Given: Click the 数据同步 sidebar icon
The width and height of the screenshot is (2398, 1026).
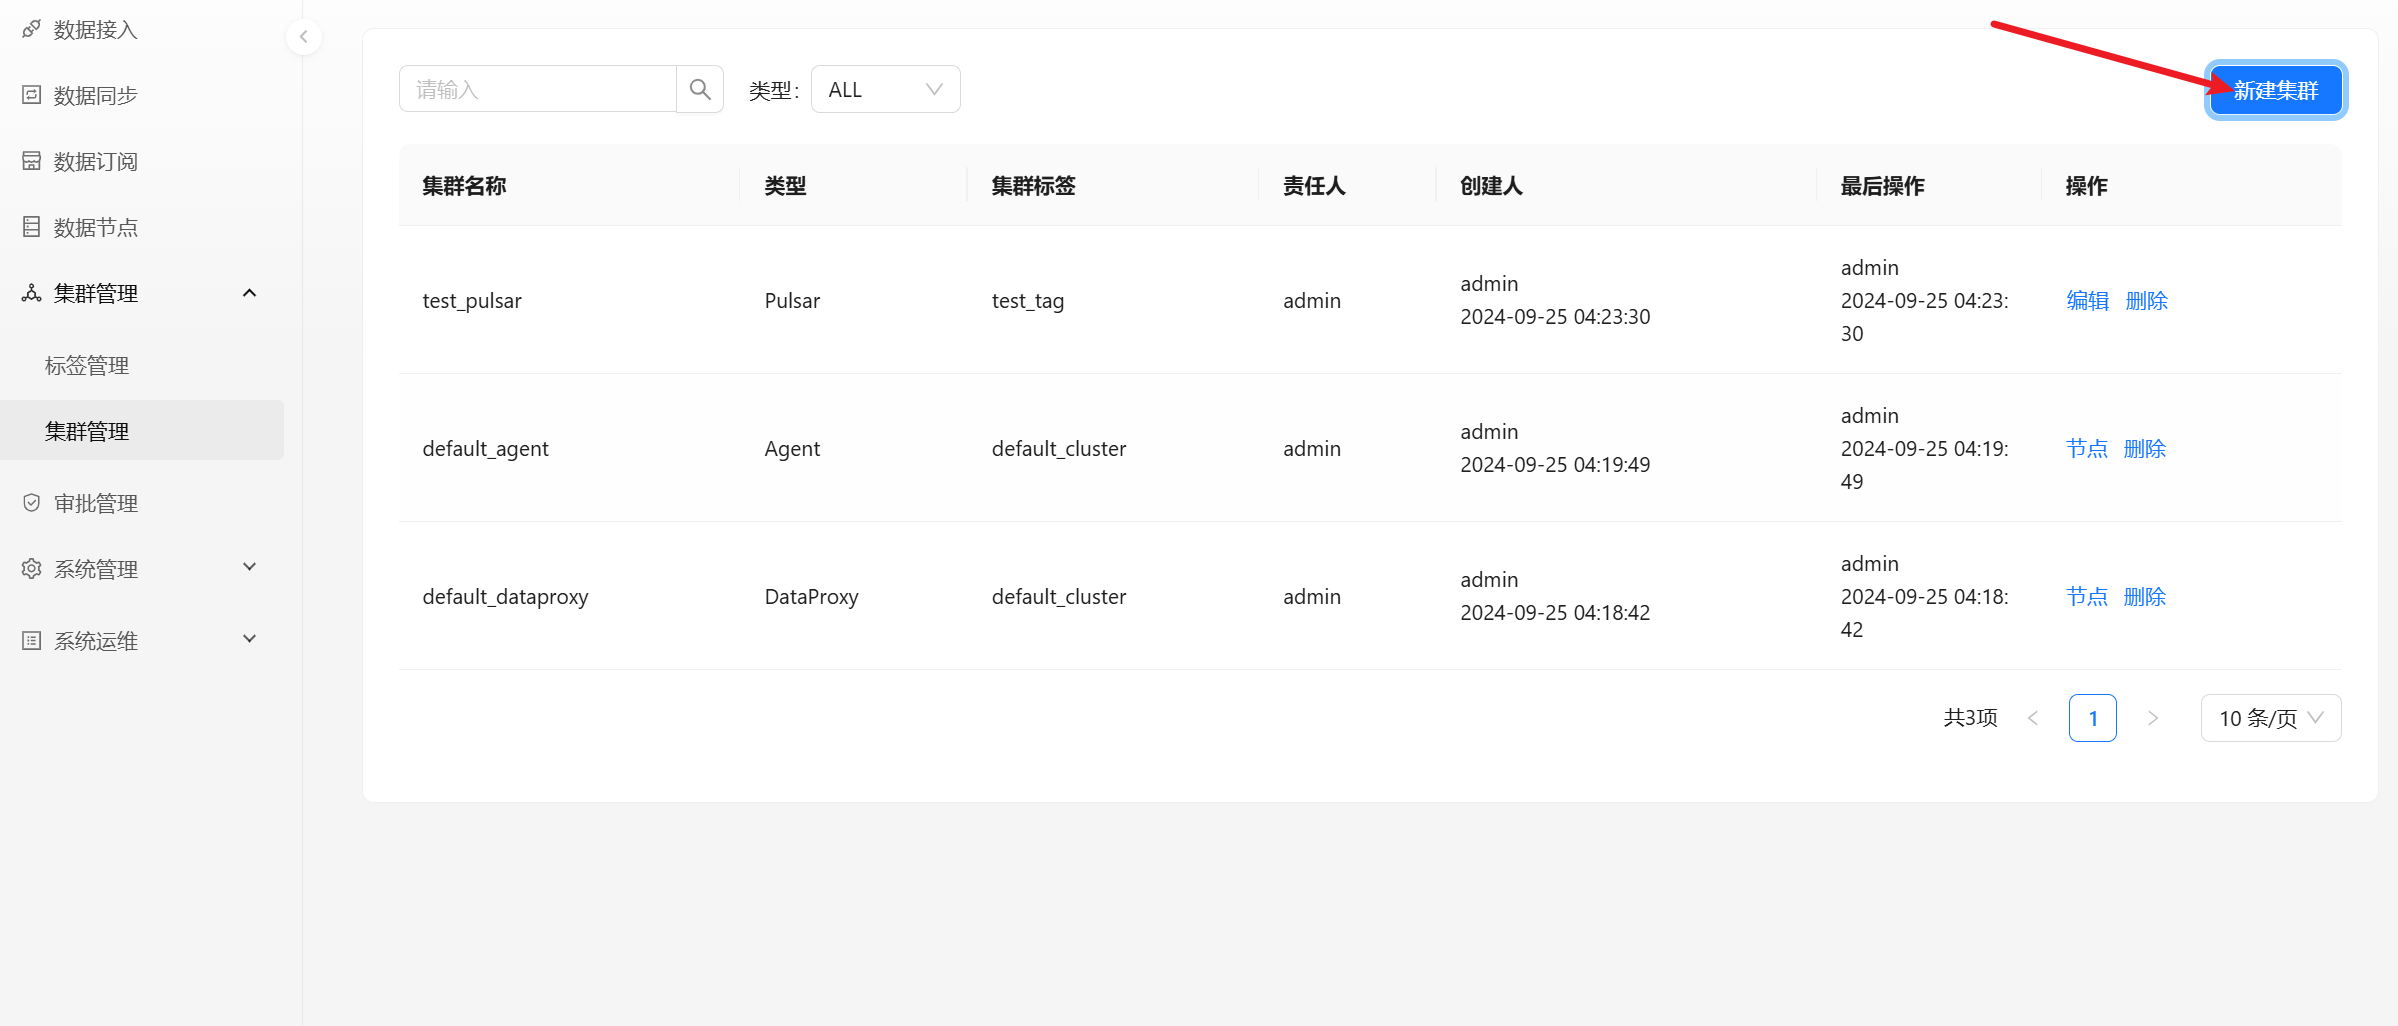Looking at the screenshot, I should coord(32,95).
